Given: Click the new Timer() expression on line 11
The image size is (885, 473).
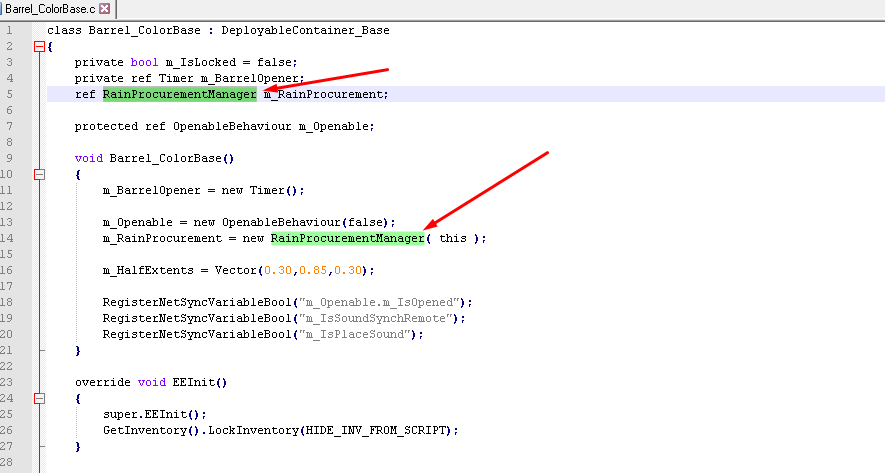Looking at the screenshot, I should (260, 190).
